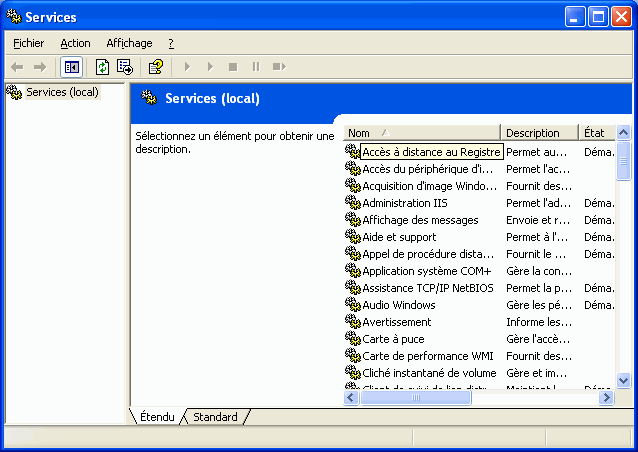The width and height of the screenshot is (638, 452).
Task: Click the vertical scrollbar down arrow
Action: click(x=623, y=380)
